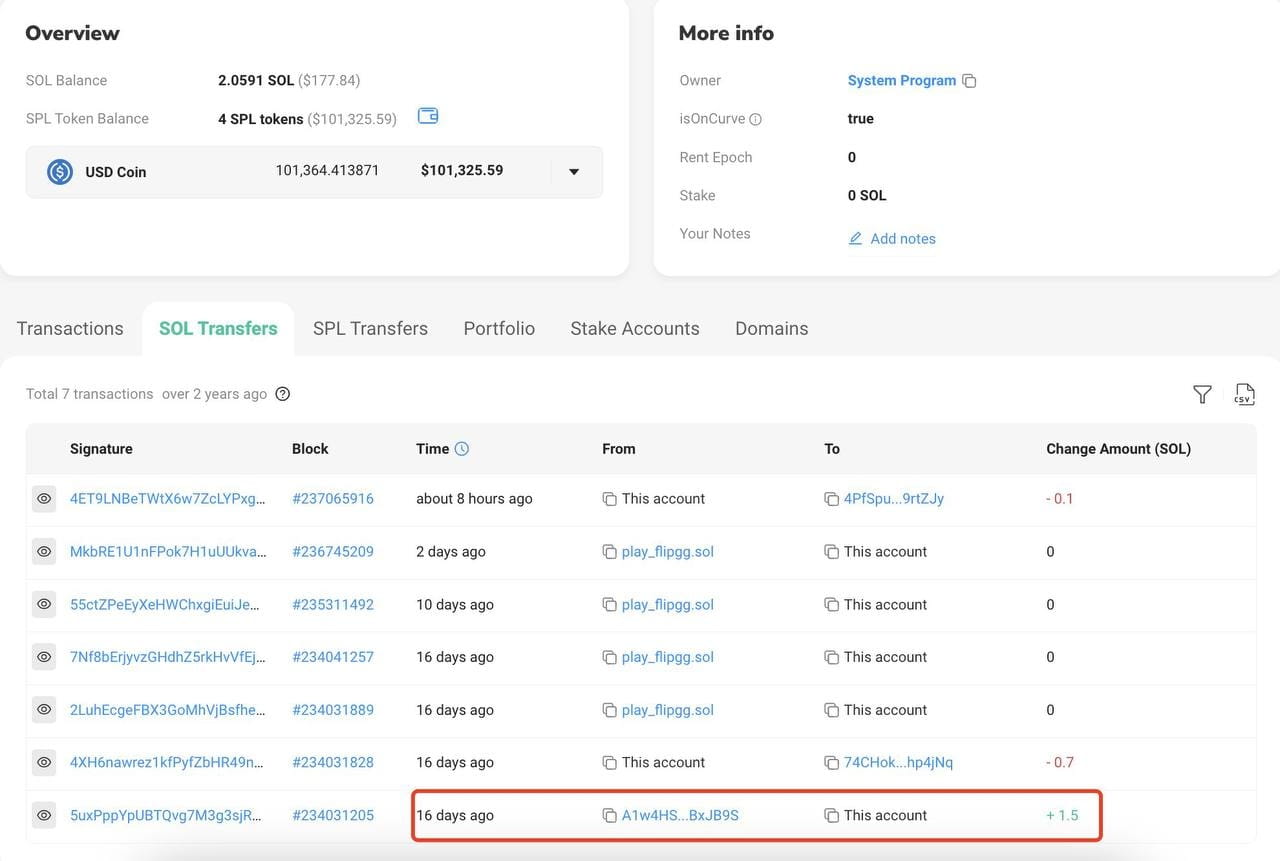Screen dimensions: 1280x861
Task: Copy play_flipgg.sol in the #236745209 row
Action: click(609, 552)
